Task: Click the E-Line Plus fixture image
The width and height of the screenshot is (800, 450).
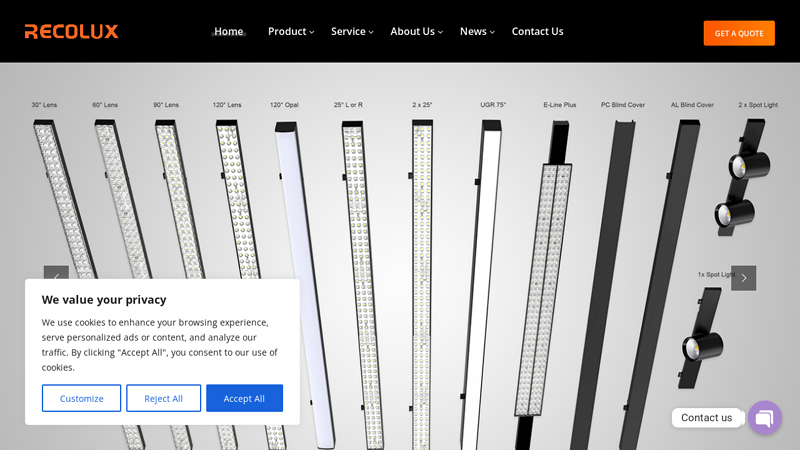Action: point(544,286)
